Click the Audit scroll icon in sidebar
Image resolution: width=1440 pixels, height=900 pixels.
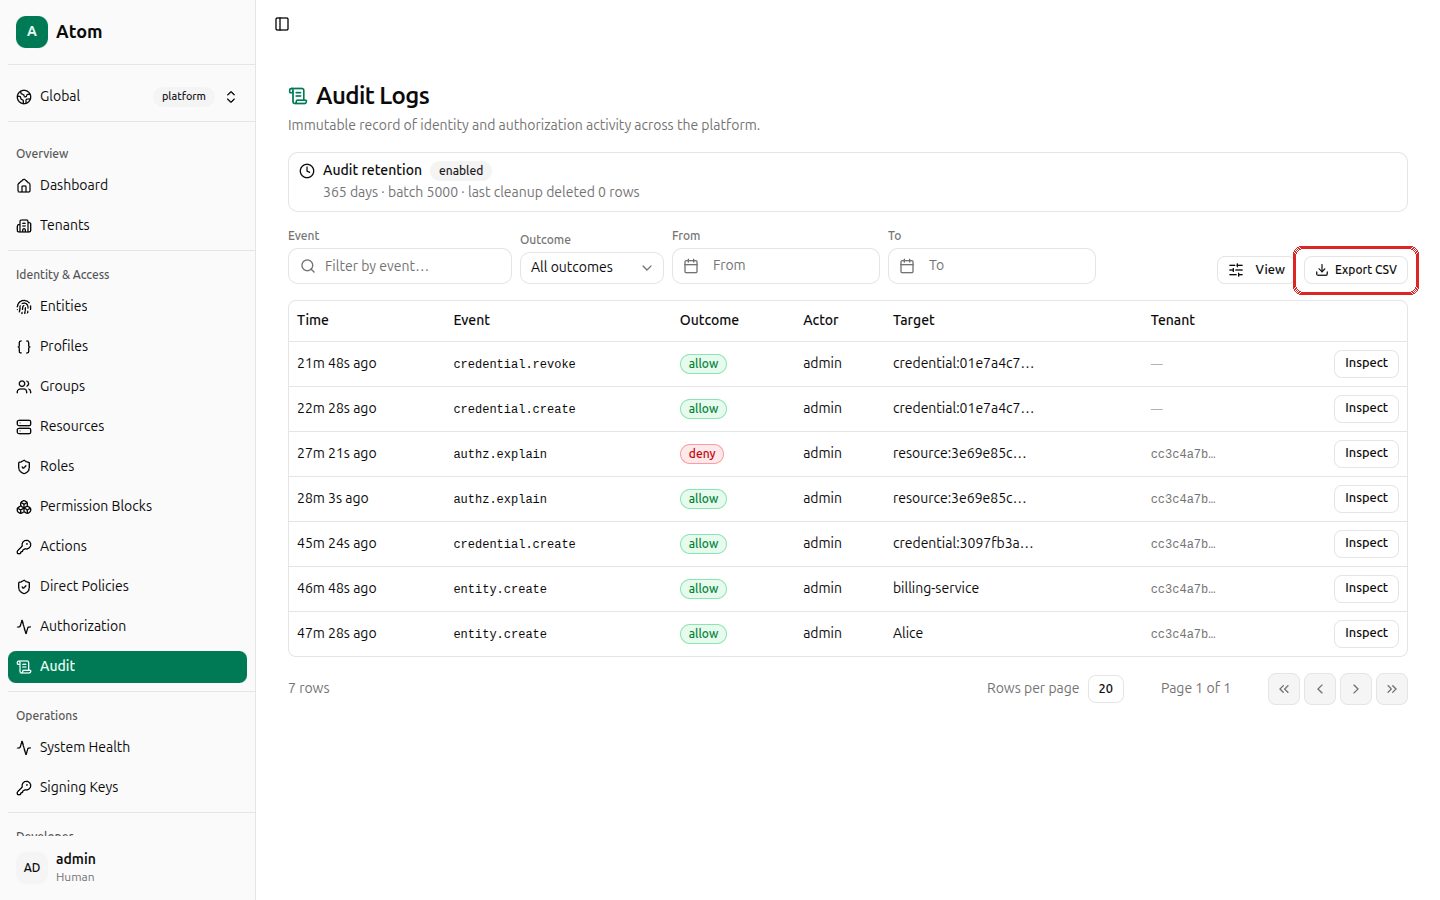pos(24,667)
